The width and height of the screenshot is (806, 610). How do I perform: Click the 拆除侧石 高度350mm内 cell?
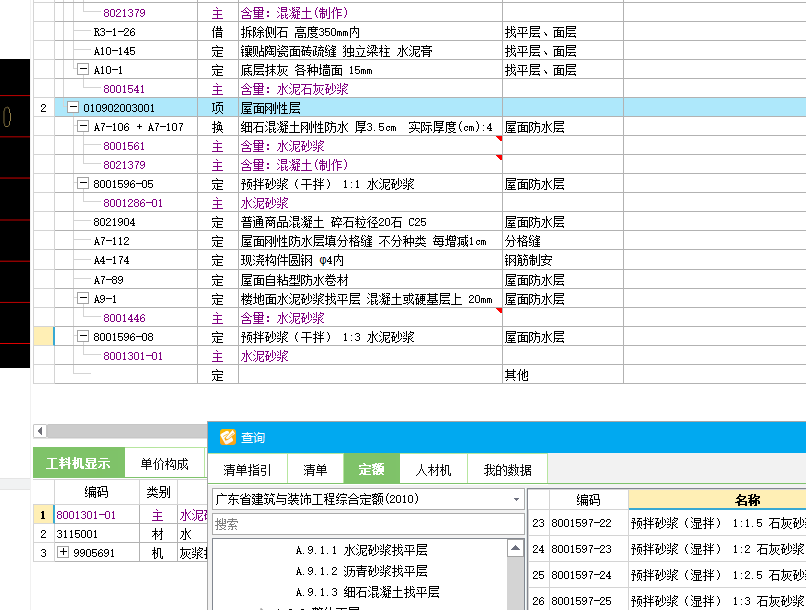(x=370, y=32)
